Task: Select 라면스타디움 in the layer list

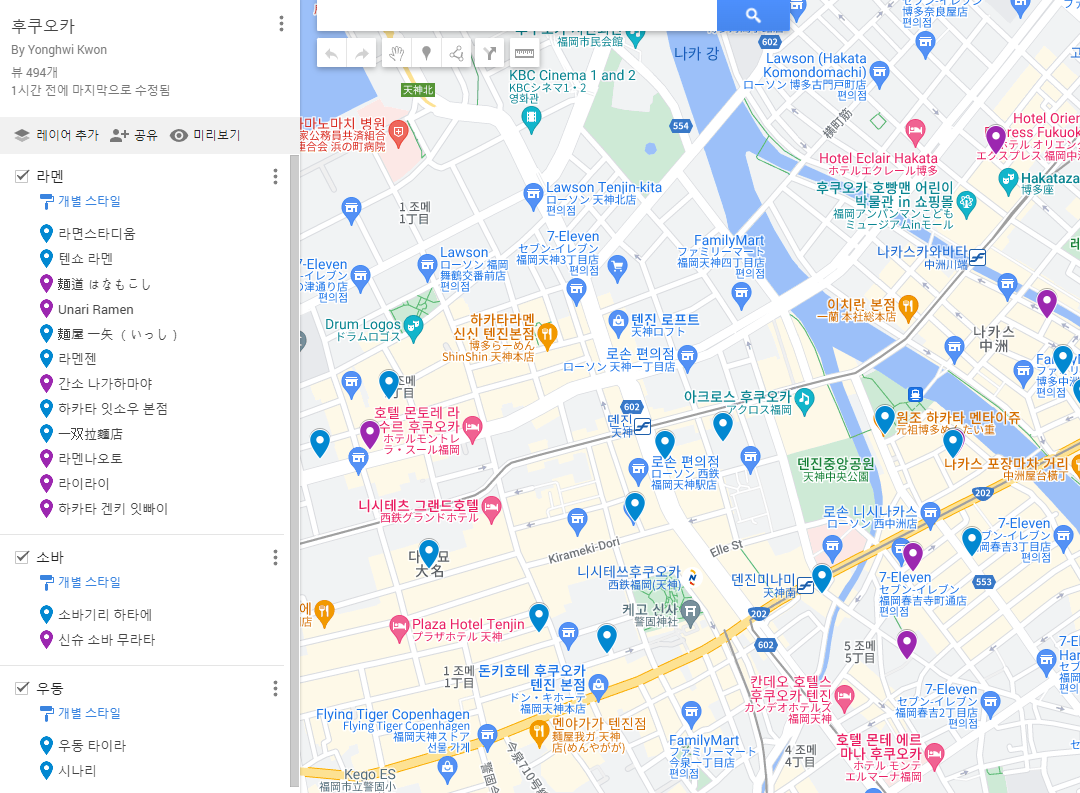Action: point(96,234)
